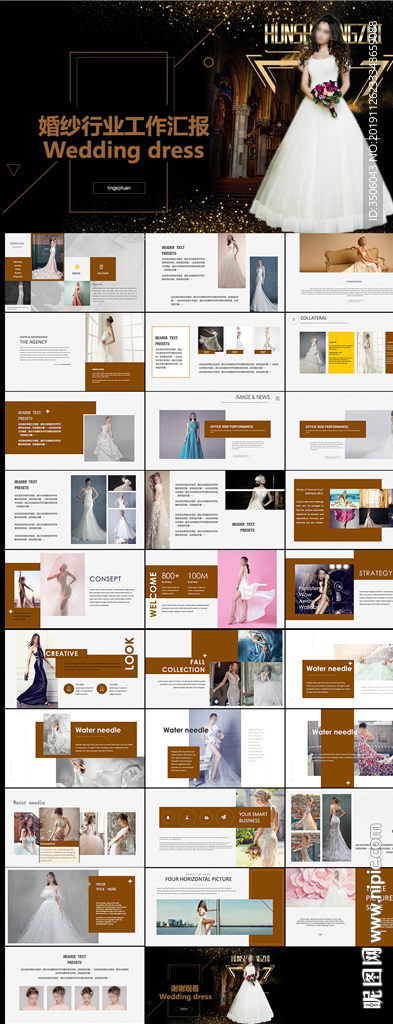Screen dimensions: 393x1024
Task: Open the Water needle slide with four photos
Action: (74, 827)
